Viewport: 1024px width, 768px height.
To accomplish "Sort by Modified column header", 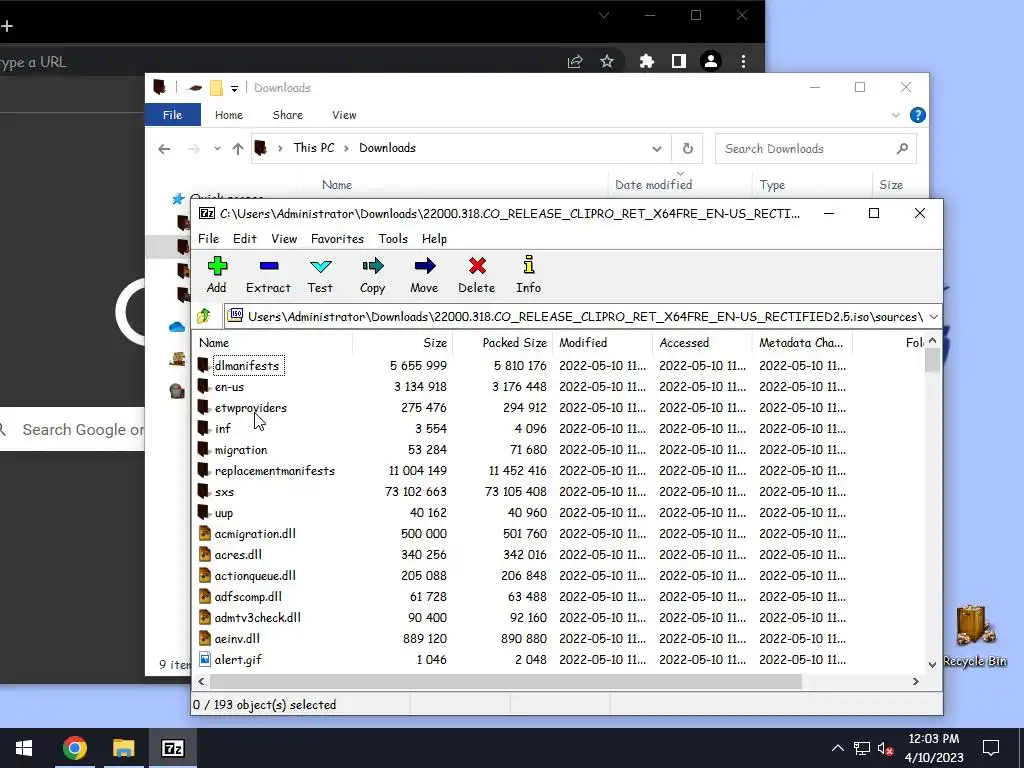I will [x=602, y=343].
